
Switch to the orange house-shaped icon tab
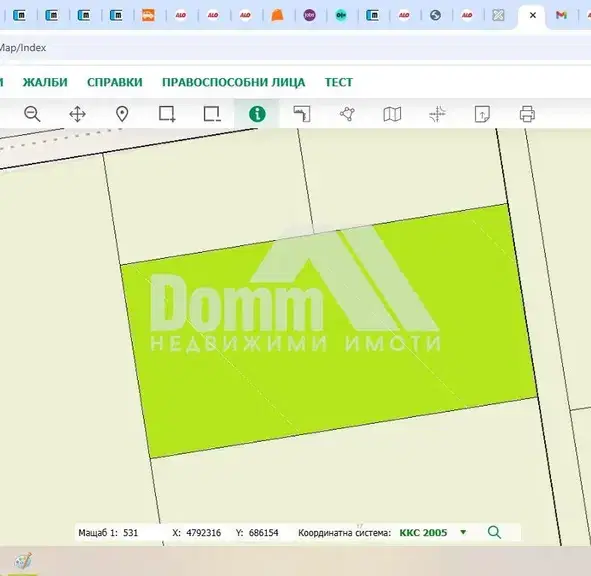pyautogui.click(x=277, y=15)
